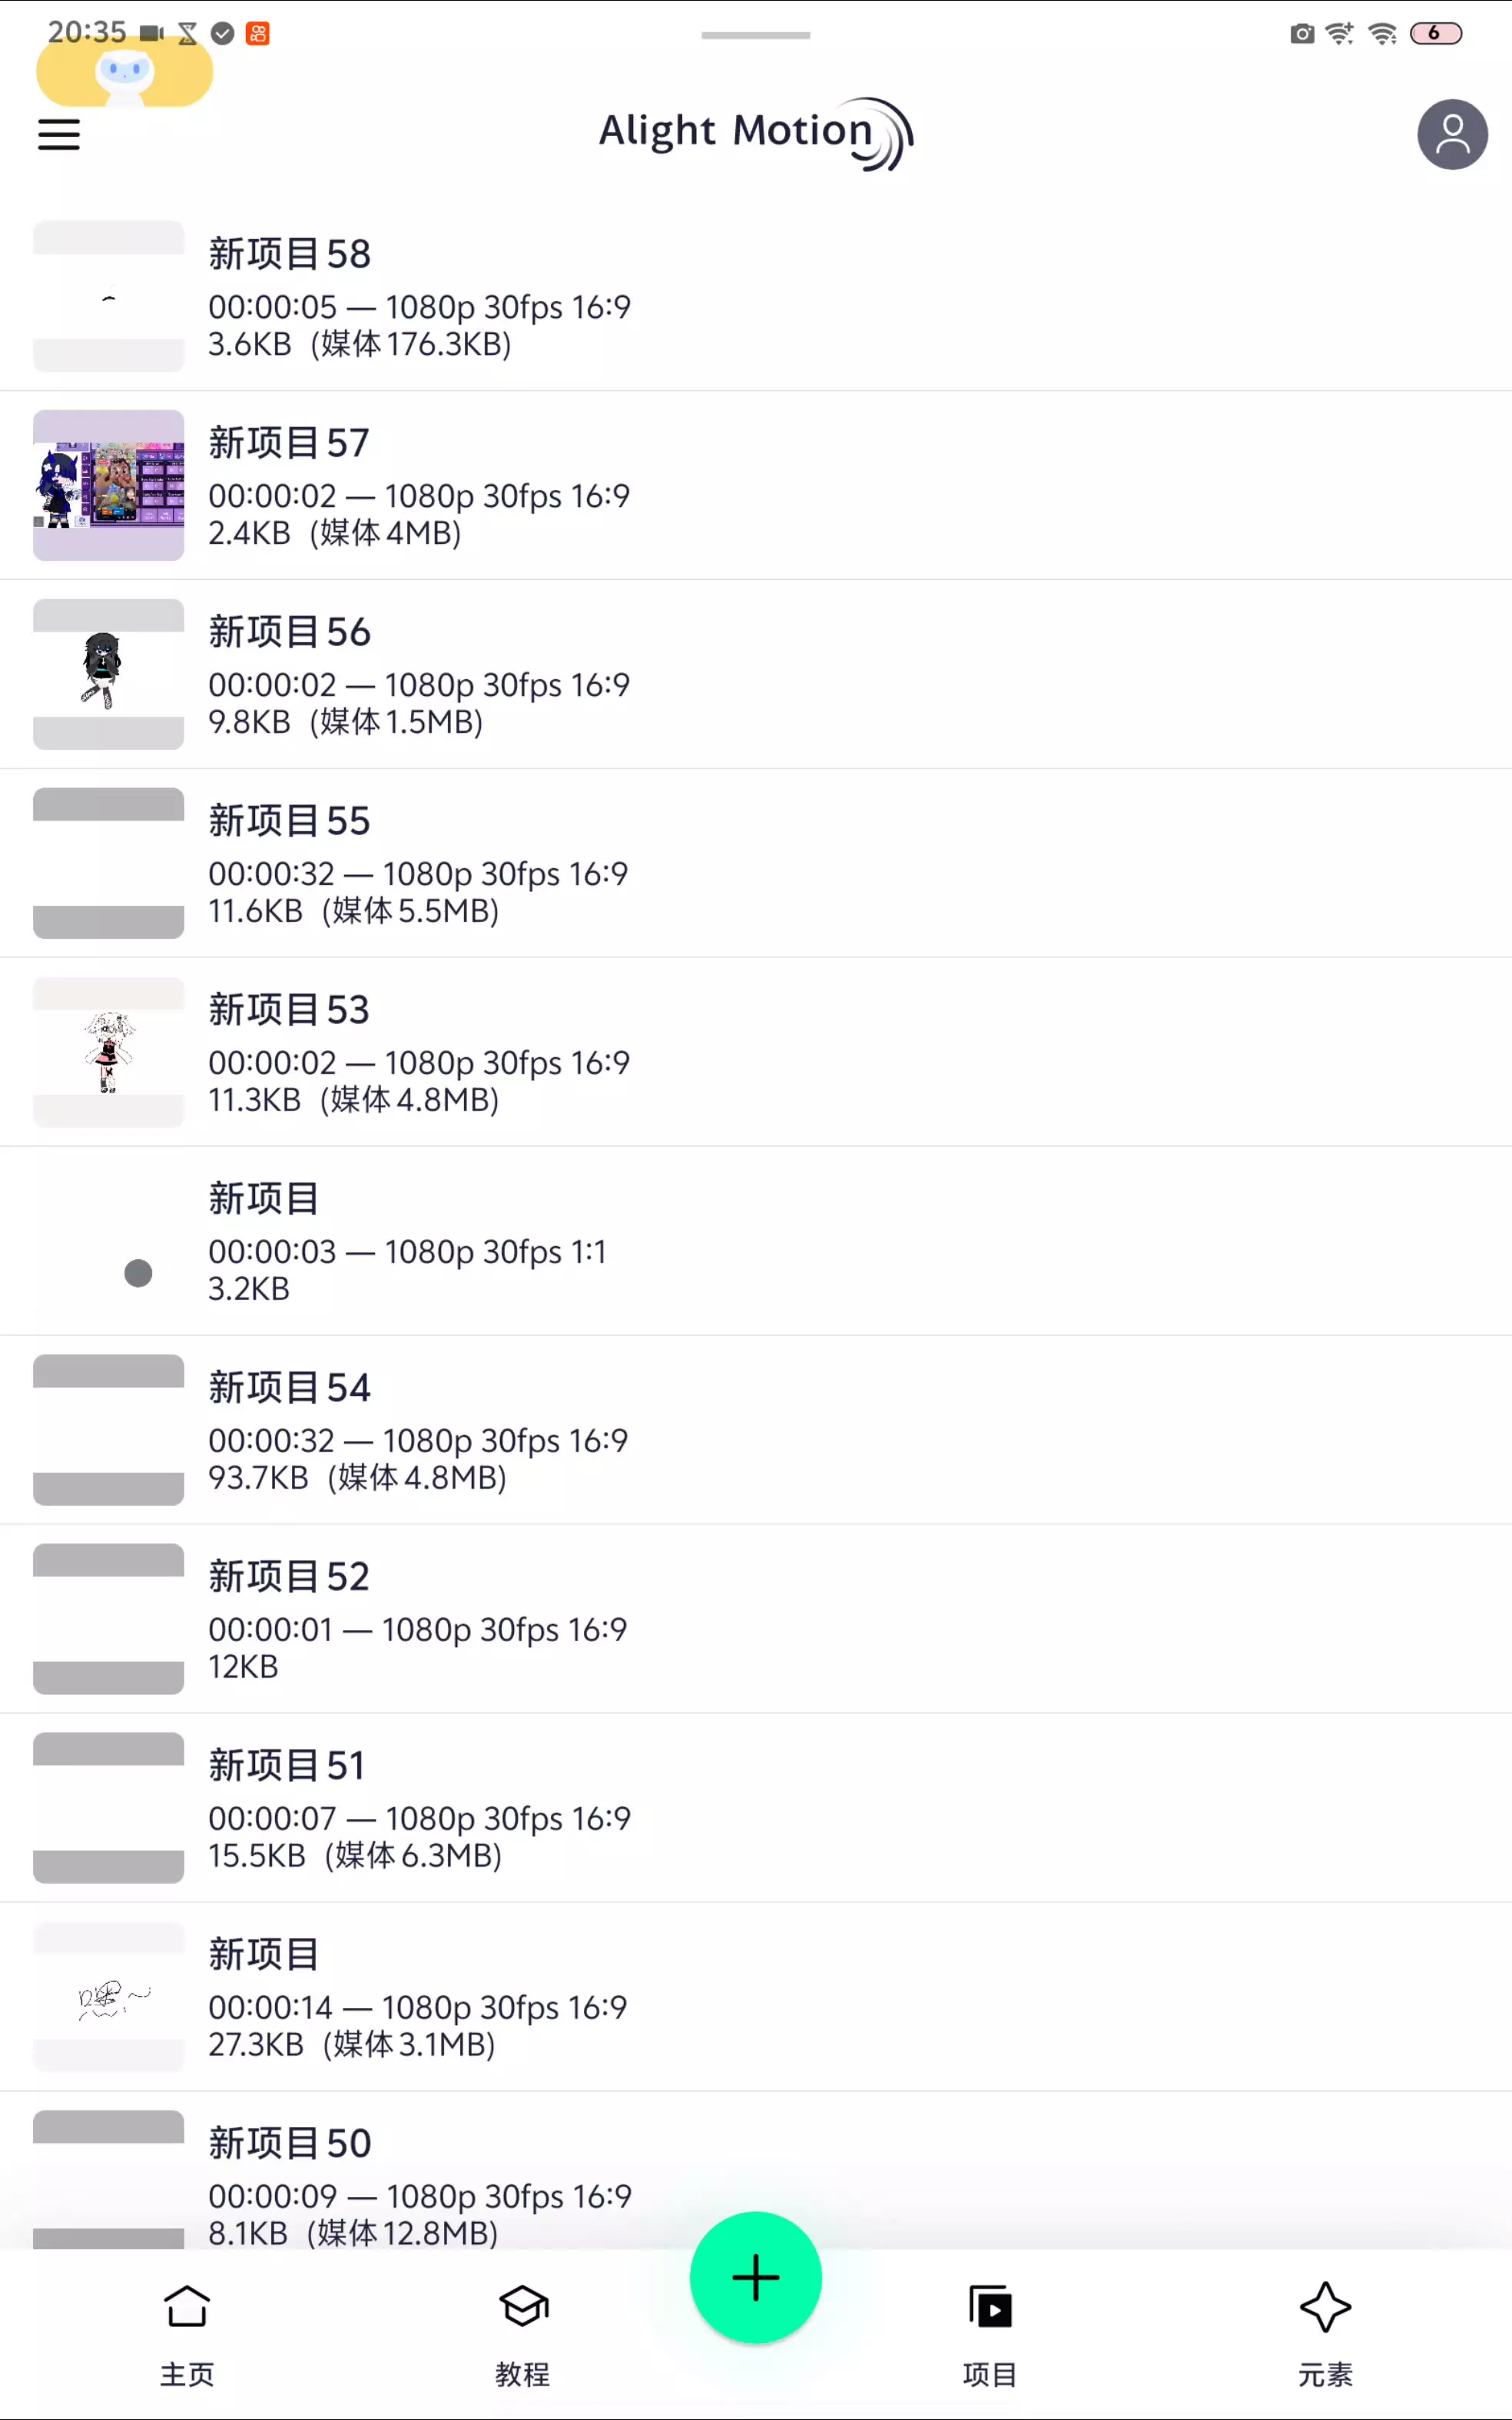Tap the 新项目 53 project thumbnail
1512x2420 pixels.
pos(109,1052)
